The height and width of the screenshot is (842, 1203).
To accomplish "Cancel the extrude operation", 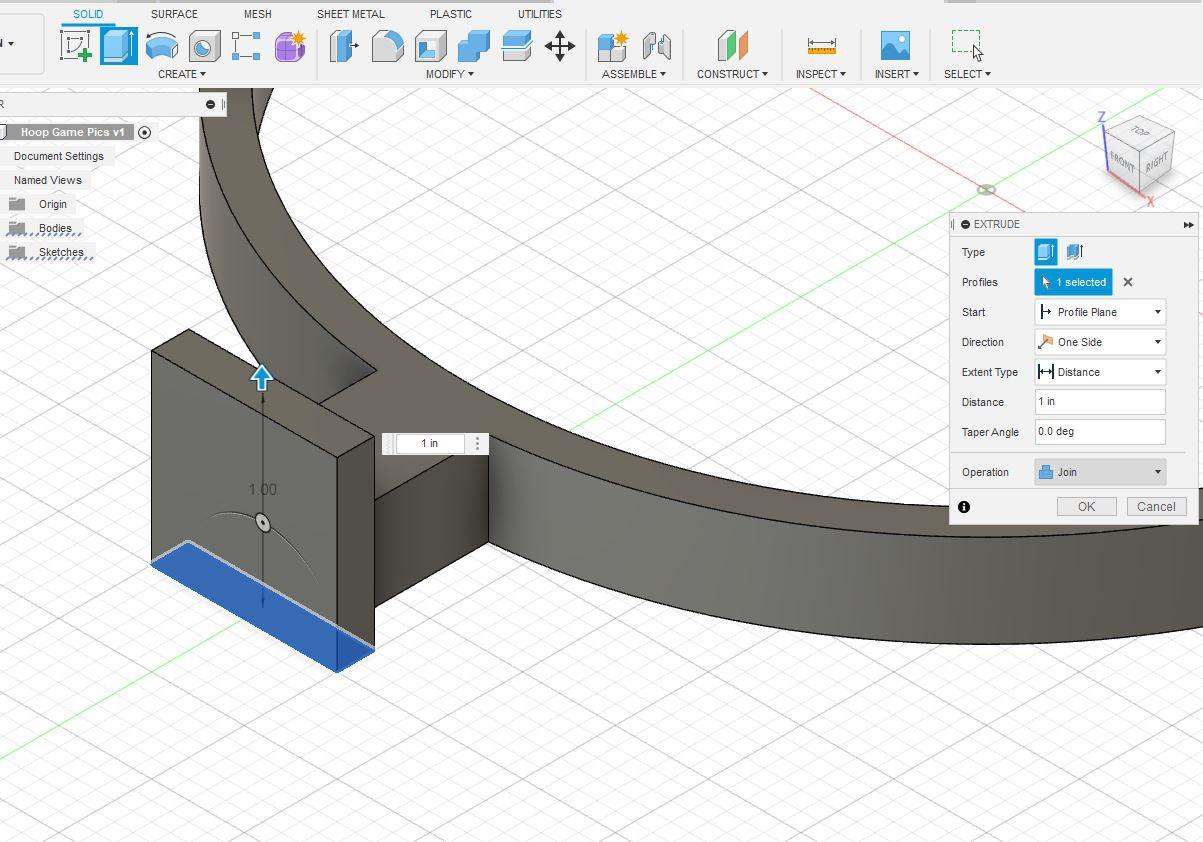I will (1156, 506).
